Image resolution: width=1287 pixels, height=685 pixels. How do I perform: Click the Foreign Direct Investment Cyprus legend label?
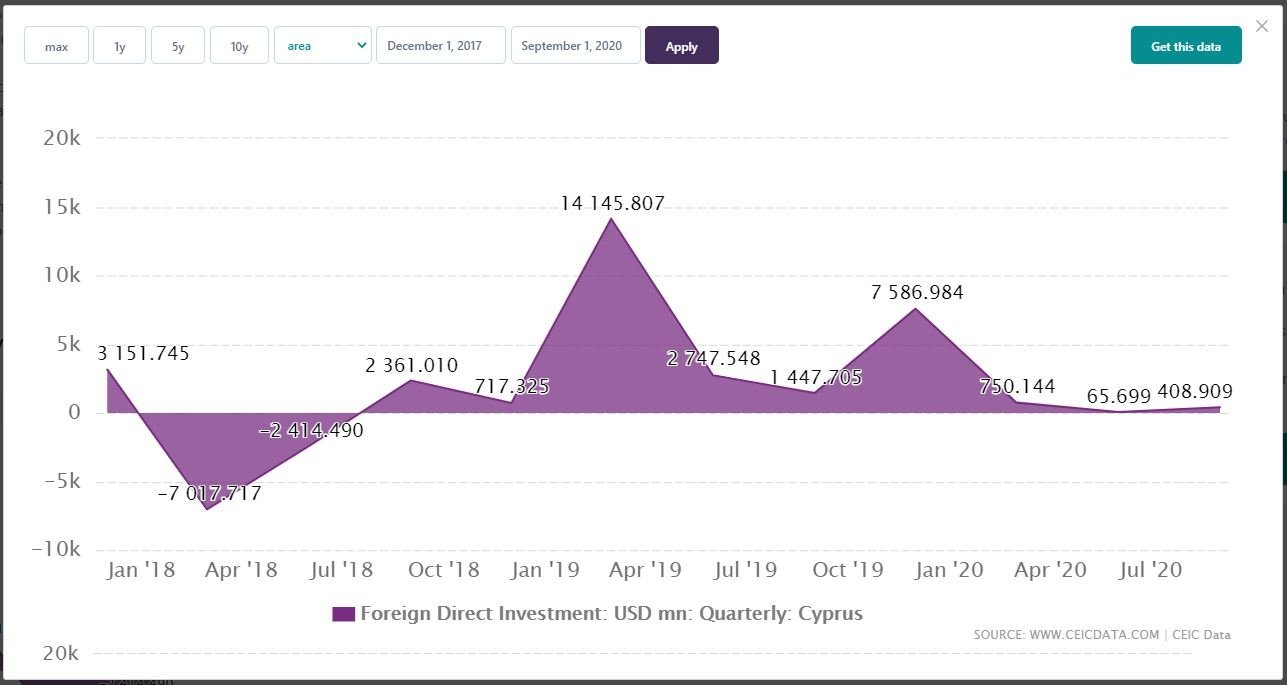(611, 614)
